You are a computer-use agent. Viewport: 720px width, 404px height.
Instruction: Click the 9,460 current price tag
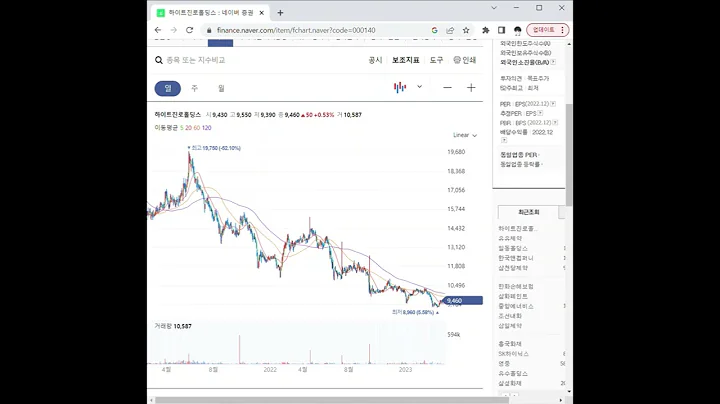[x=463, y=301]
